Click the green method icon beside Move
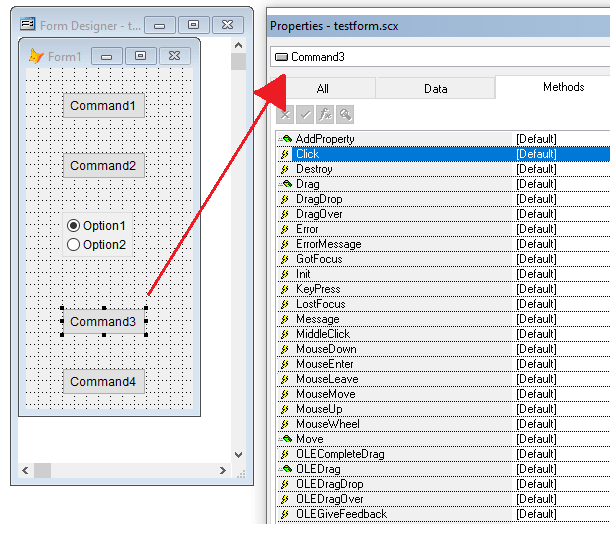 coord(286,439)
